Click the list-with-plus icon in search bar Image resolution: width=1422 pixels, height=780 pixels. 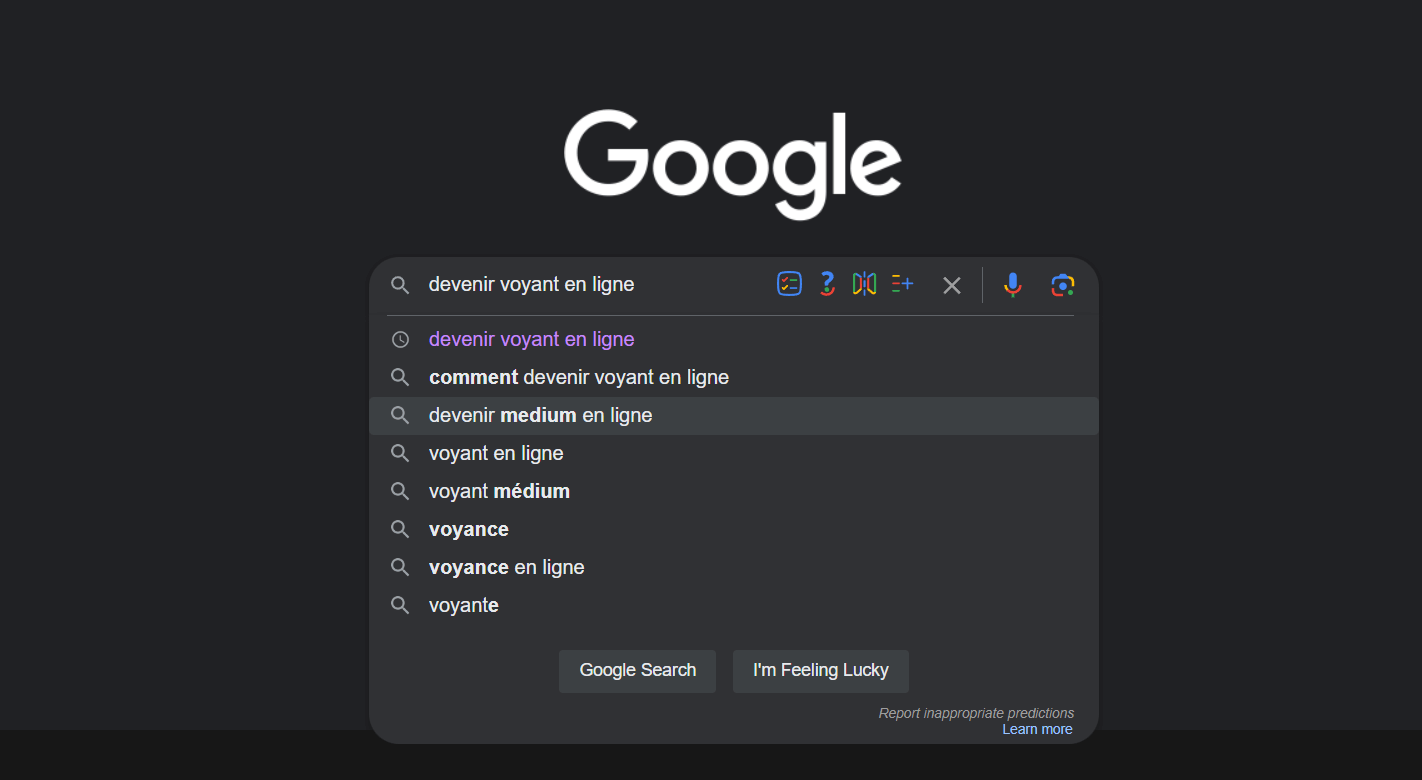click(x=902, y=284)
